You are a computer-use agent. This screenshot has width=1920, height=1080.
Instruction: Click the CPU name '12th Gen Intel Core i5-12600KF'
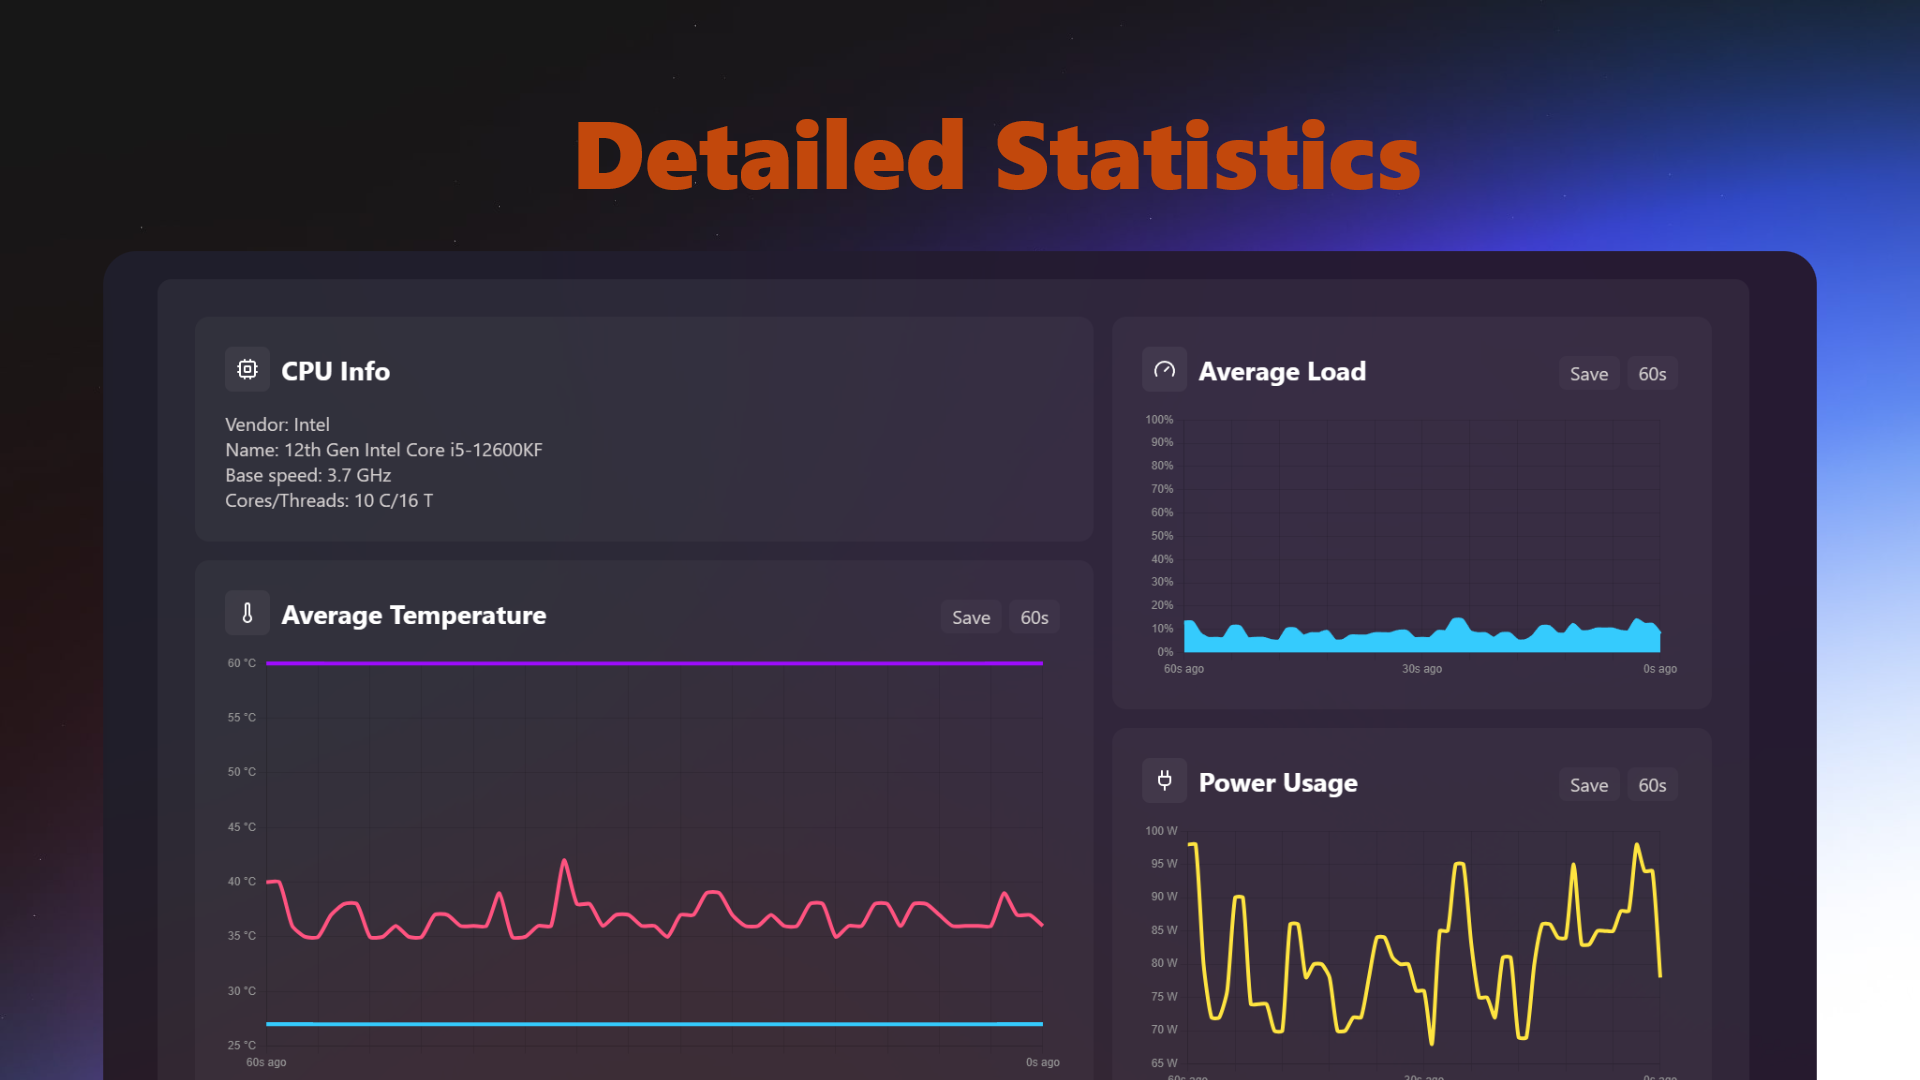[x=383, y=450]
